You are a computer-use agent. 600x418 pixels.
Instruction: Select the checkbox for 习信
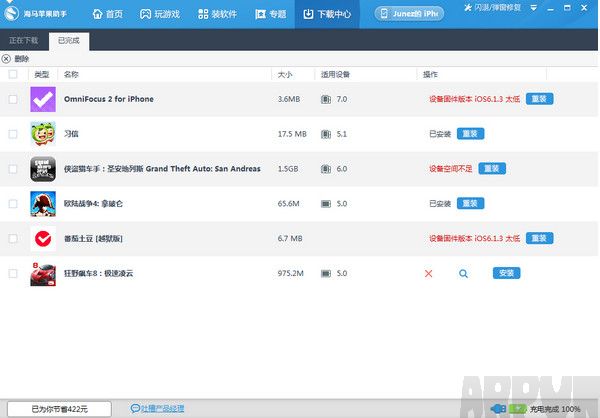(13, 134)
